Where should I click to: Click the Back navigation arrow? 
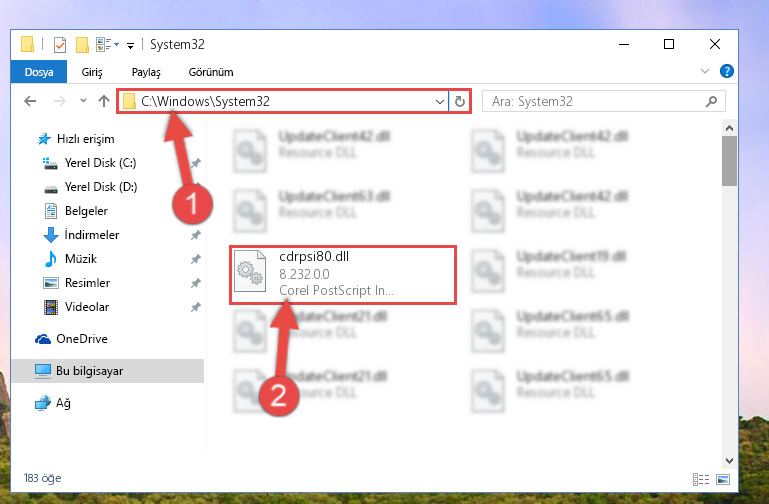click(30, 101)
